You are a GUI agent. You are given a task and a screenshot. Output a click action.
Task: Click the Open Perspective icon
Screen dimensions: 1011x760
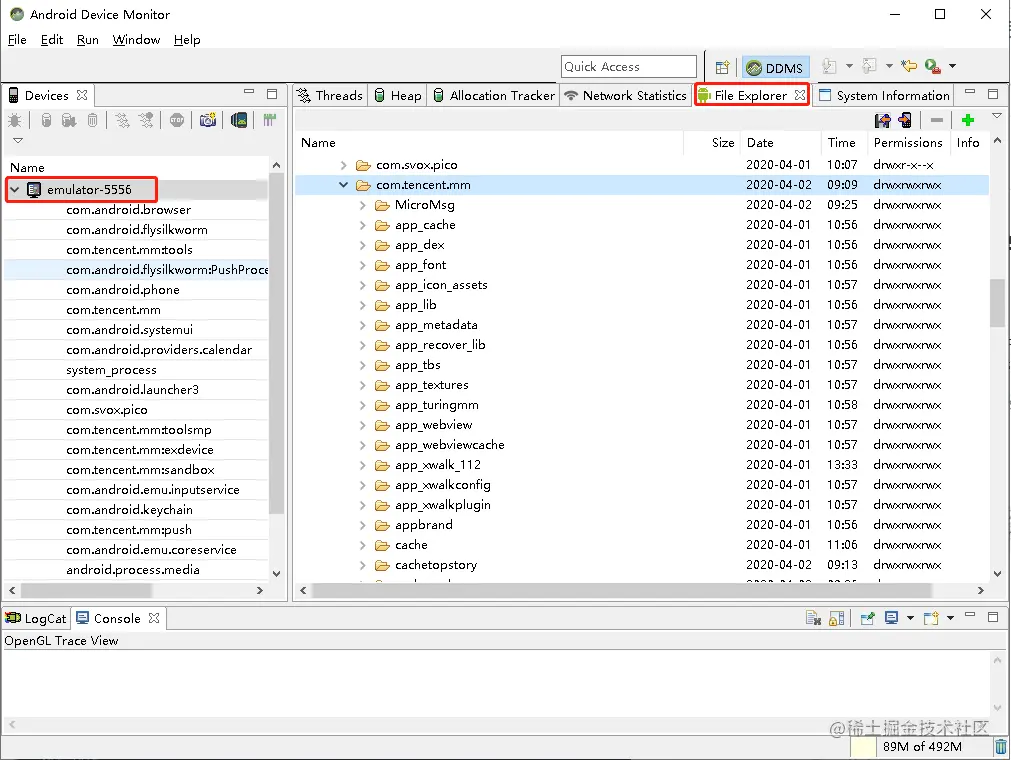click(x=722, y=67)
